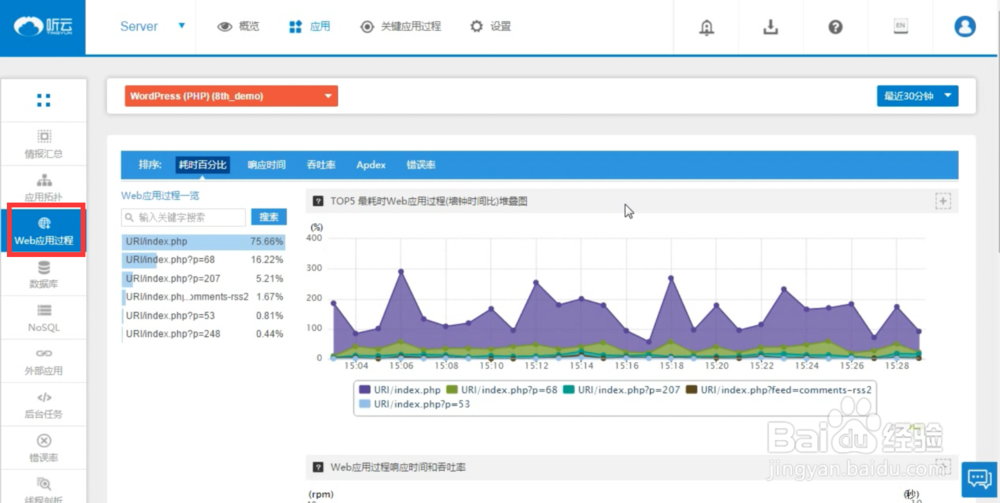
Task: Sort by 错误率 in the sort bar
Action: (x=421, y=164)
